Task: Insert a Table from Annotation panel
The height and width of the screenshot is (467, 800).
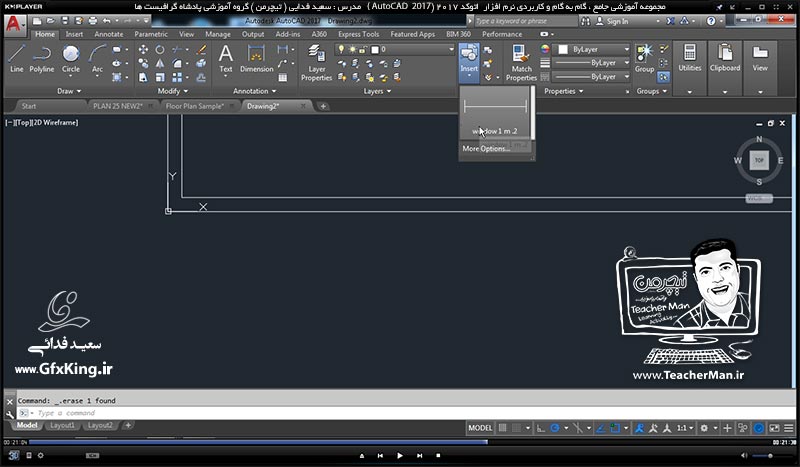Action: (x=283, y=78)
